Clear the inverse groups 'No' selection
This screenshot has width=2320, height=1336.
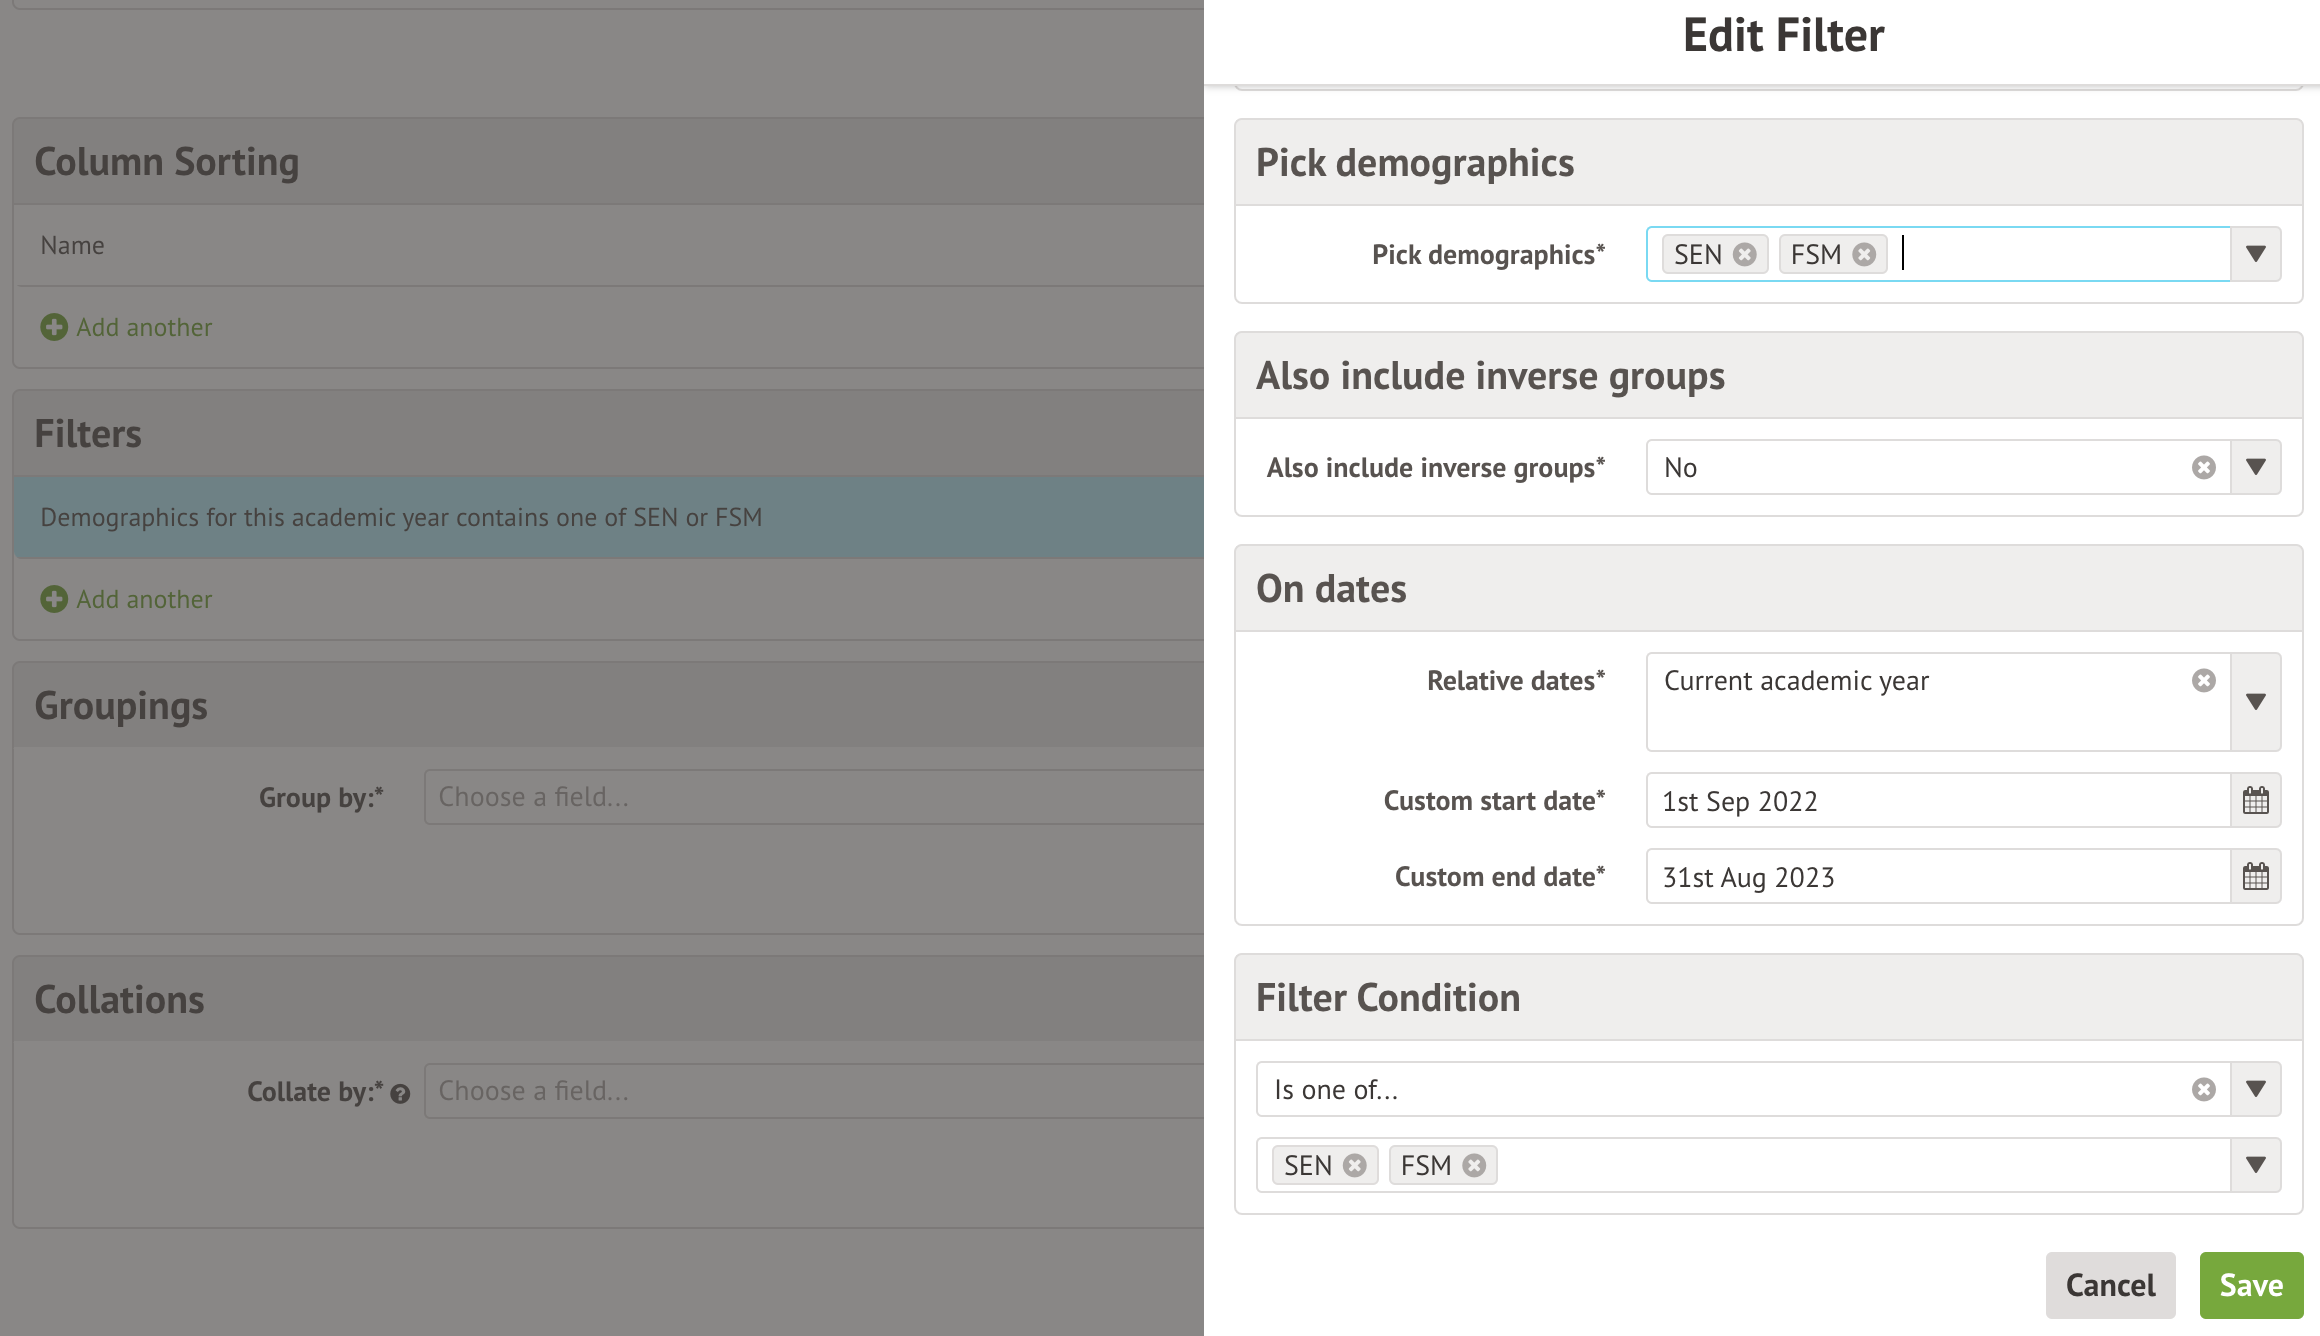[2203, 468]
